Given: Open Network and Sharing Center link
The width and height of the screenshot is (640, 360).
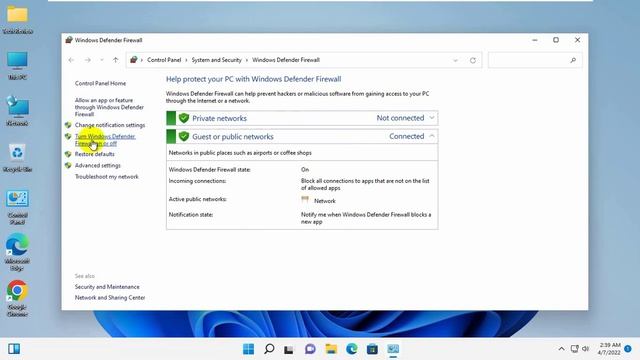Looking at the screenshot, I should (110, 298).
